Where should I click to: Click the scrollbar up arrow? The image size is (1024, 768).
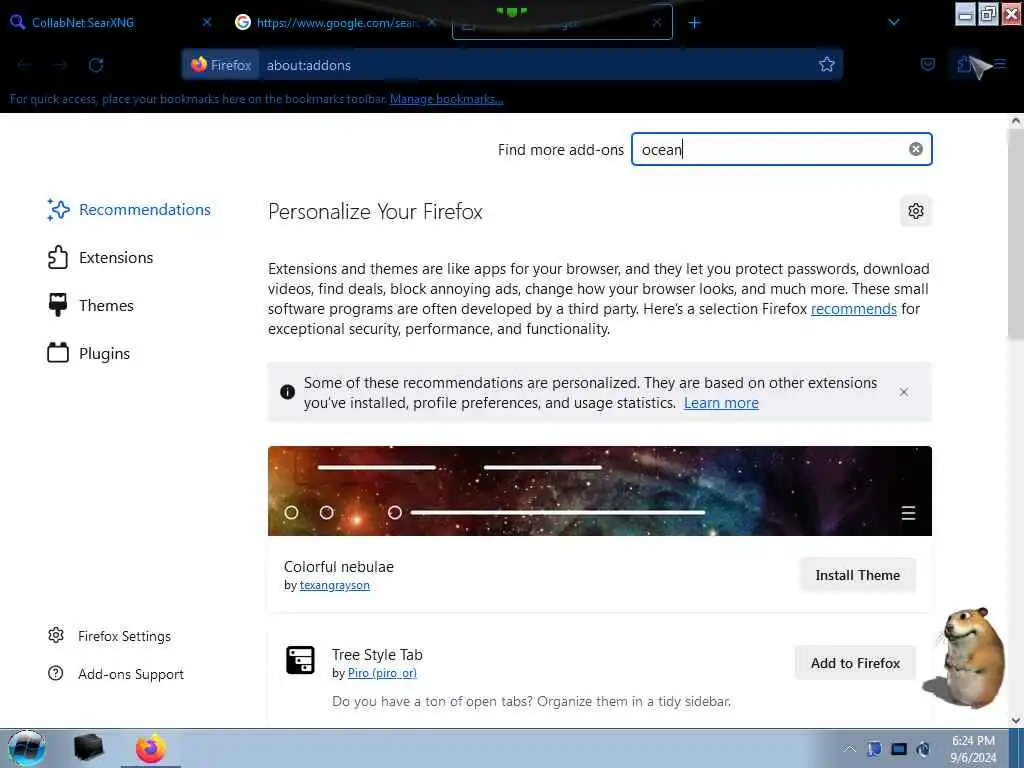[1016, 121]
